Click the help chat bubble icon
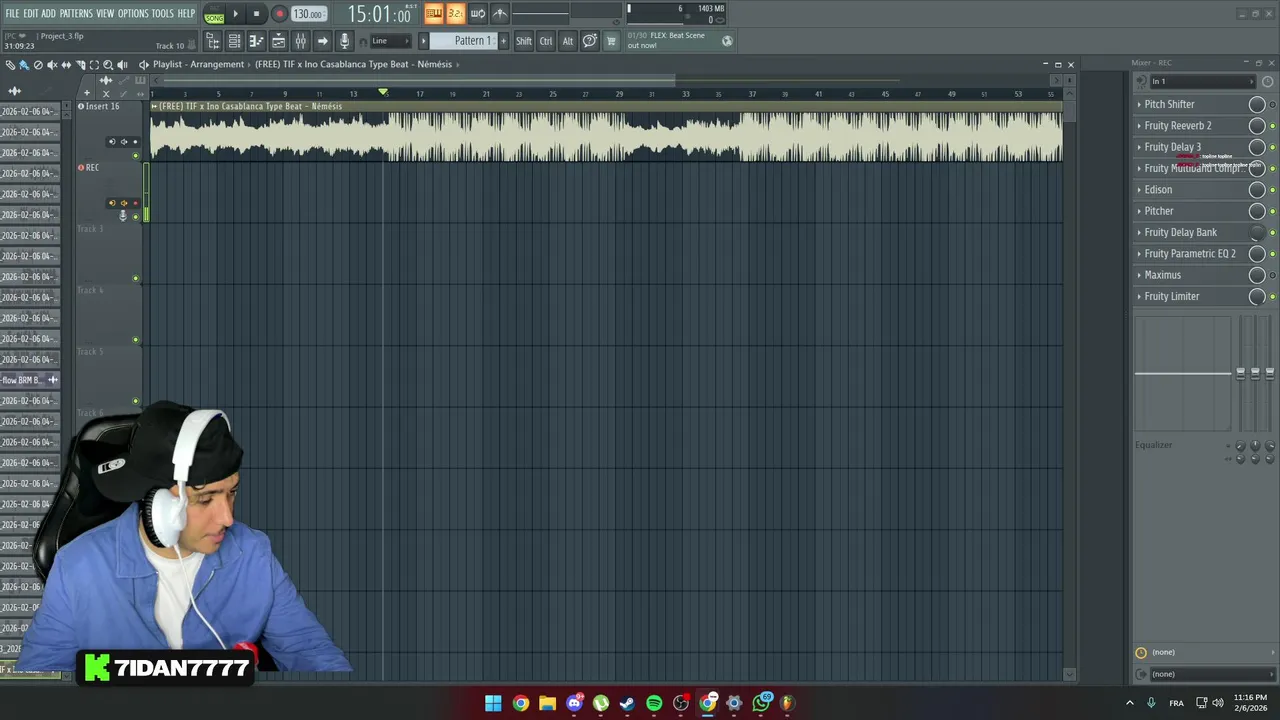Screen dimensions: 1280x720 click(x=590, y=41)
